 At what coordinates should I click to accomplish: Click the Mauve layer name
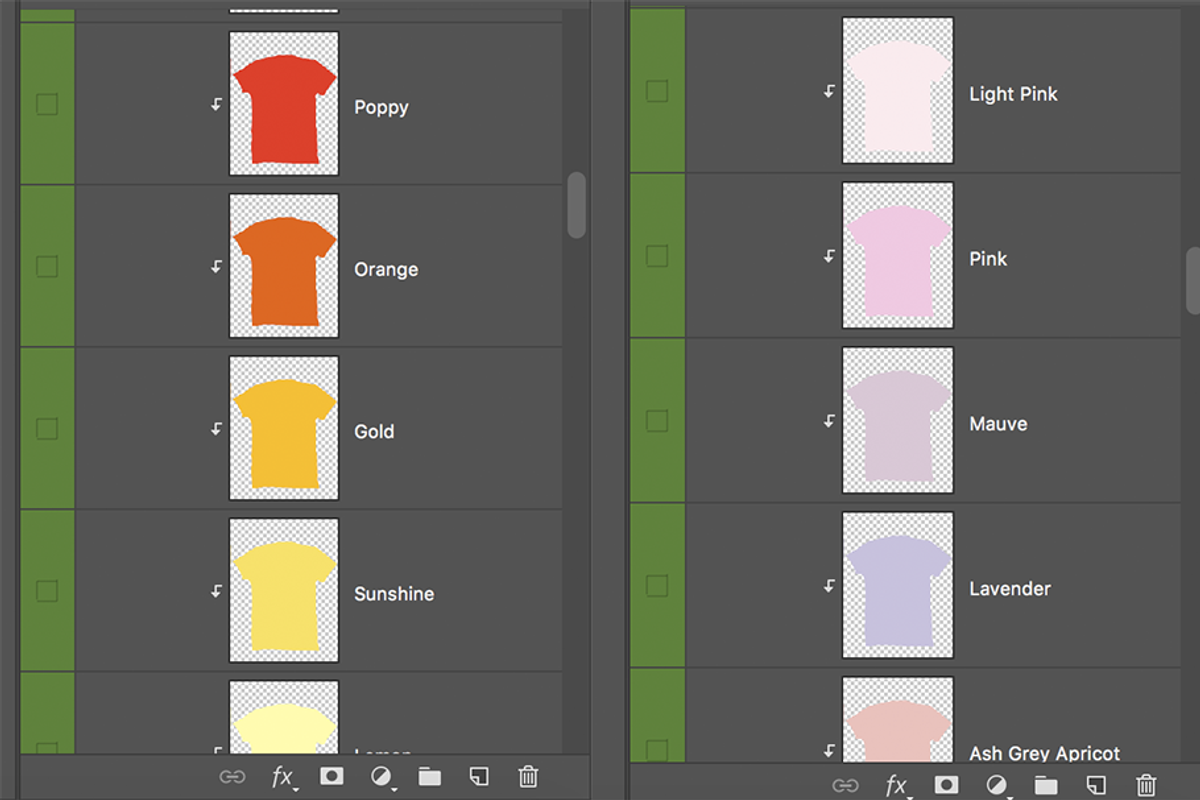(x=998, y=424)
